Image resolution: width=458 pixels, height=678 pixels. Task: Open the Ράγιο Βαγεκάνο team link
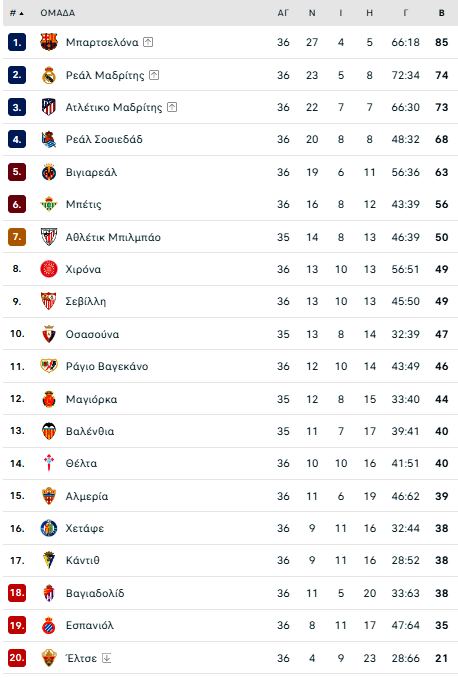tap(107, 366)
